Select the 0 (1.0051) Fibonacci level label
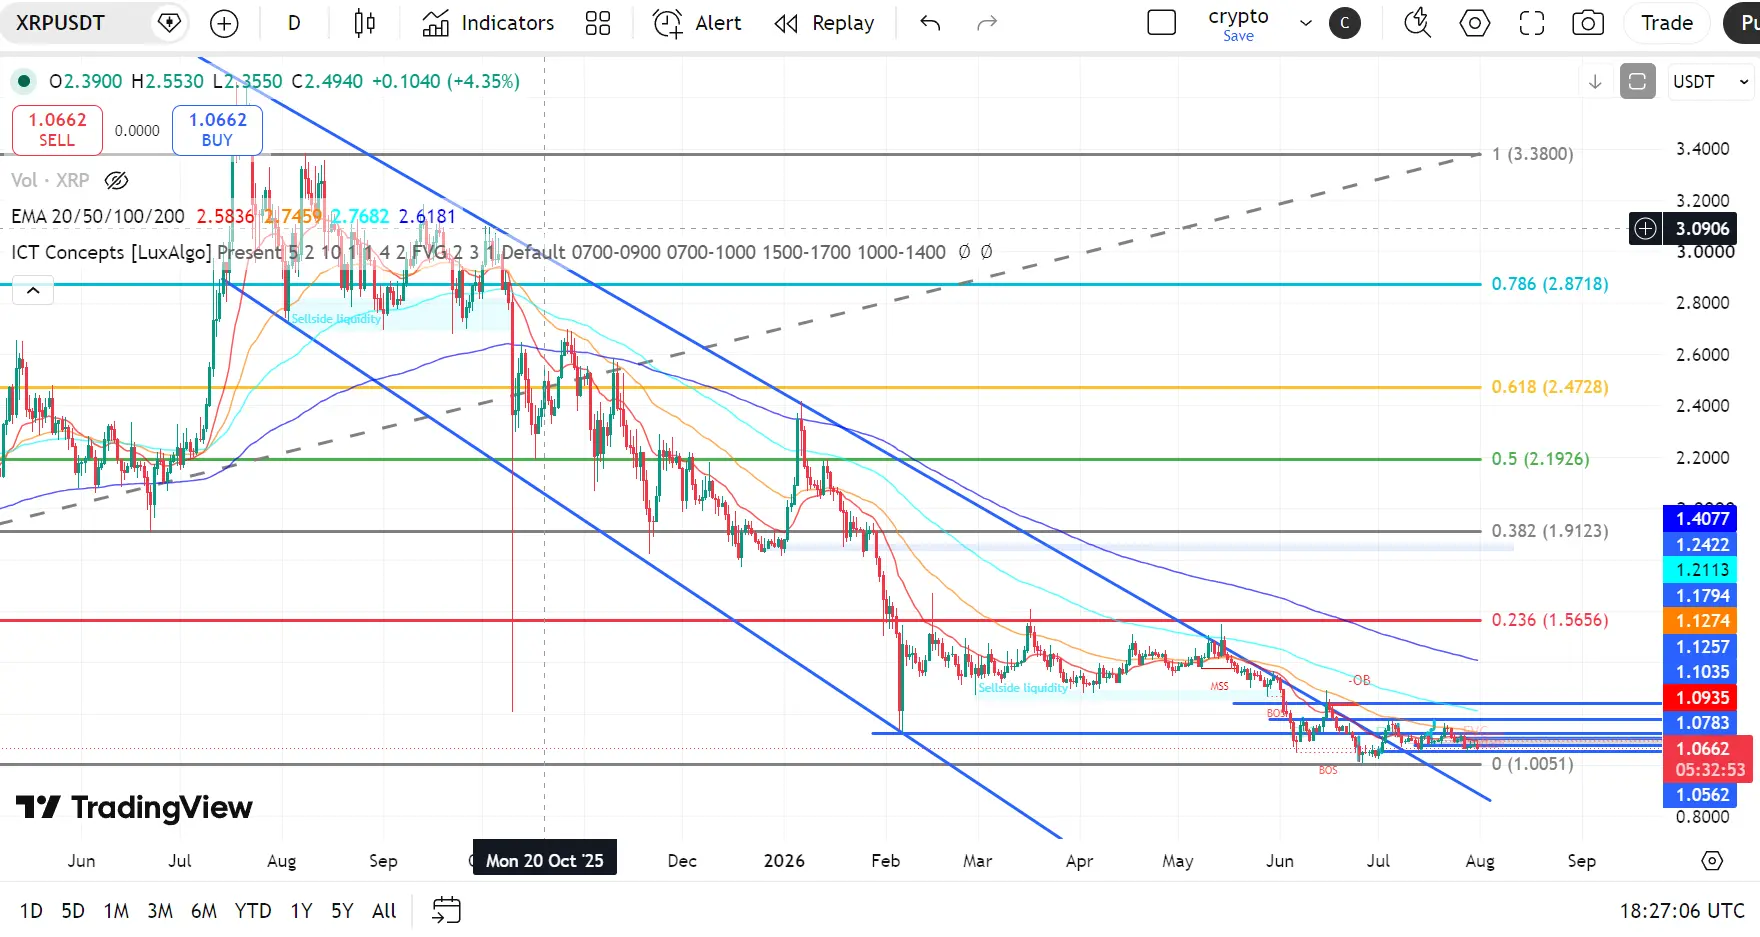The height and width of the screenshot is (937, 1760). tap(1533, 764)
